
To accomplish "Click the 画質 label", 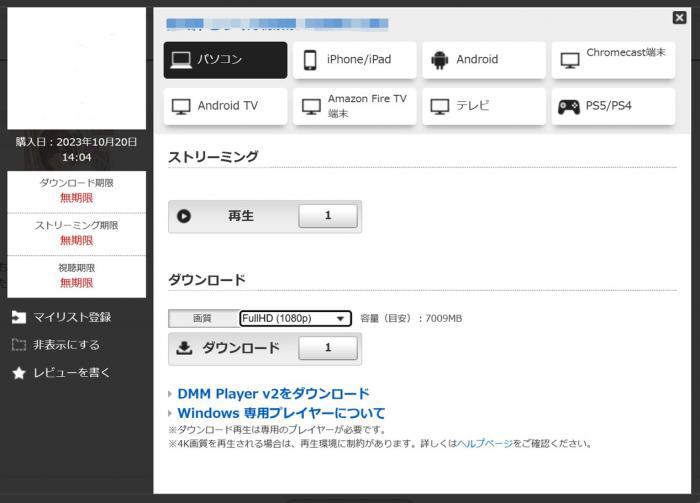I will pyautogui.click(x=202, y=318).
